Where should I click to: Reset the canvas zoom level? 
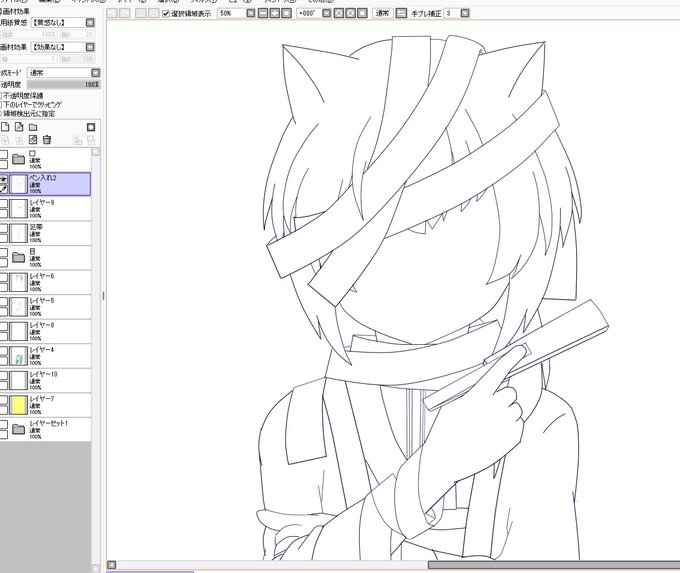click(286, 13)
